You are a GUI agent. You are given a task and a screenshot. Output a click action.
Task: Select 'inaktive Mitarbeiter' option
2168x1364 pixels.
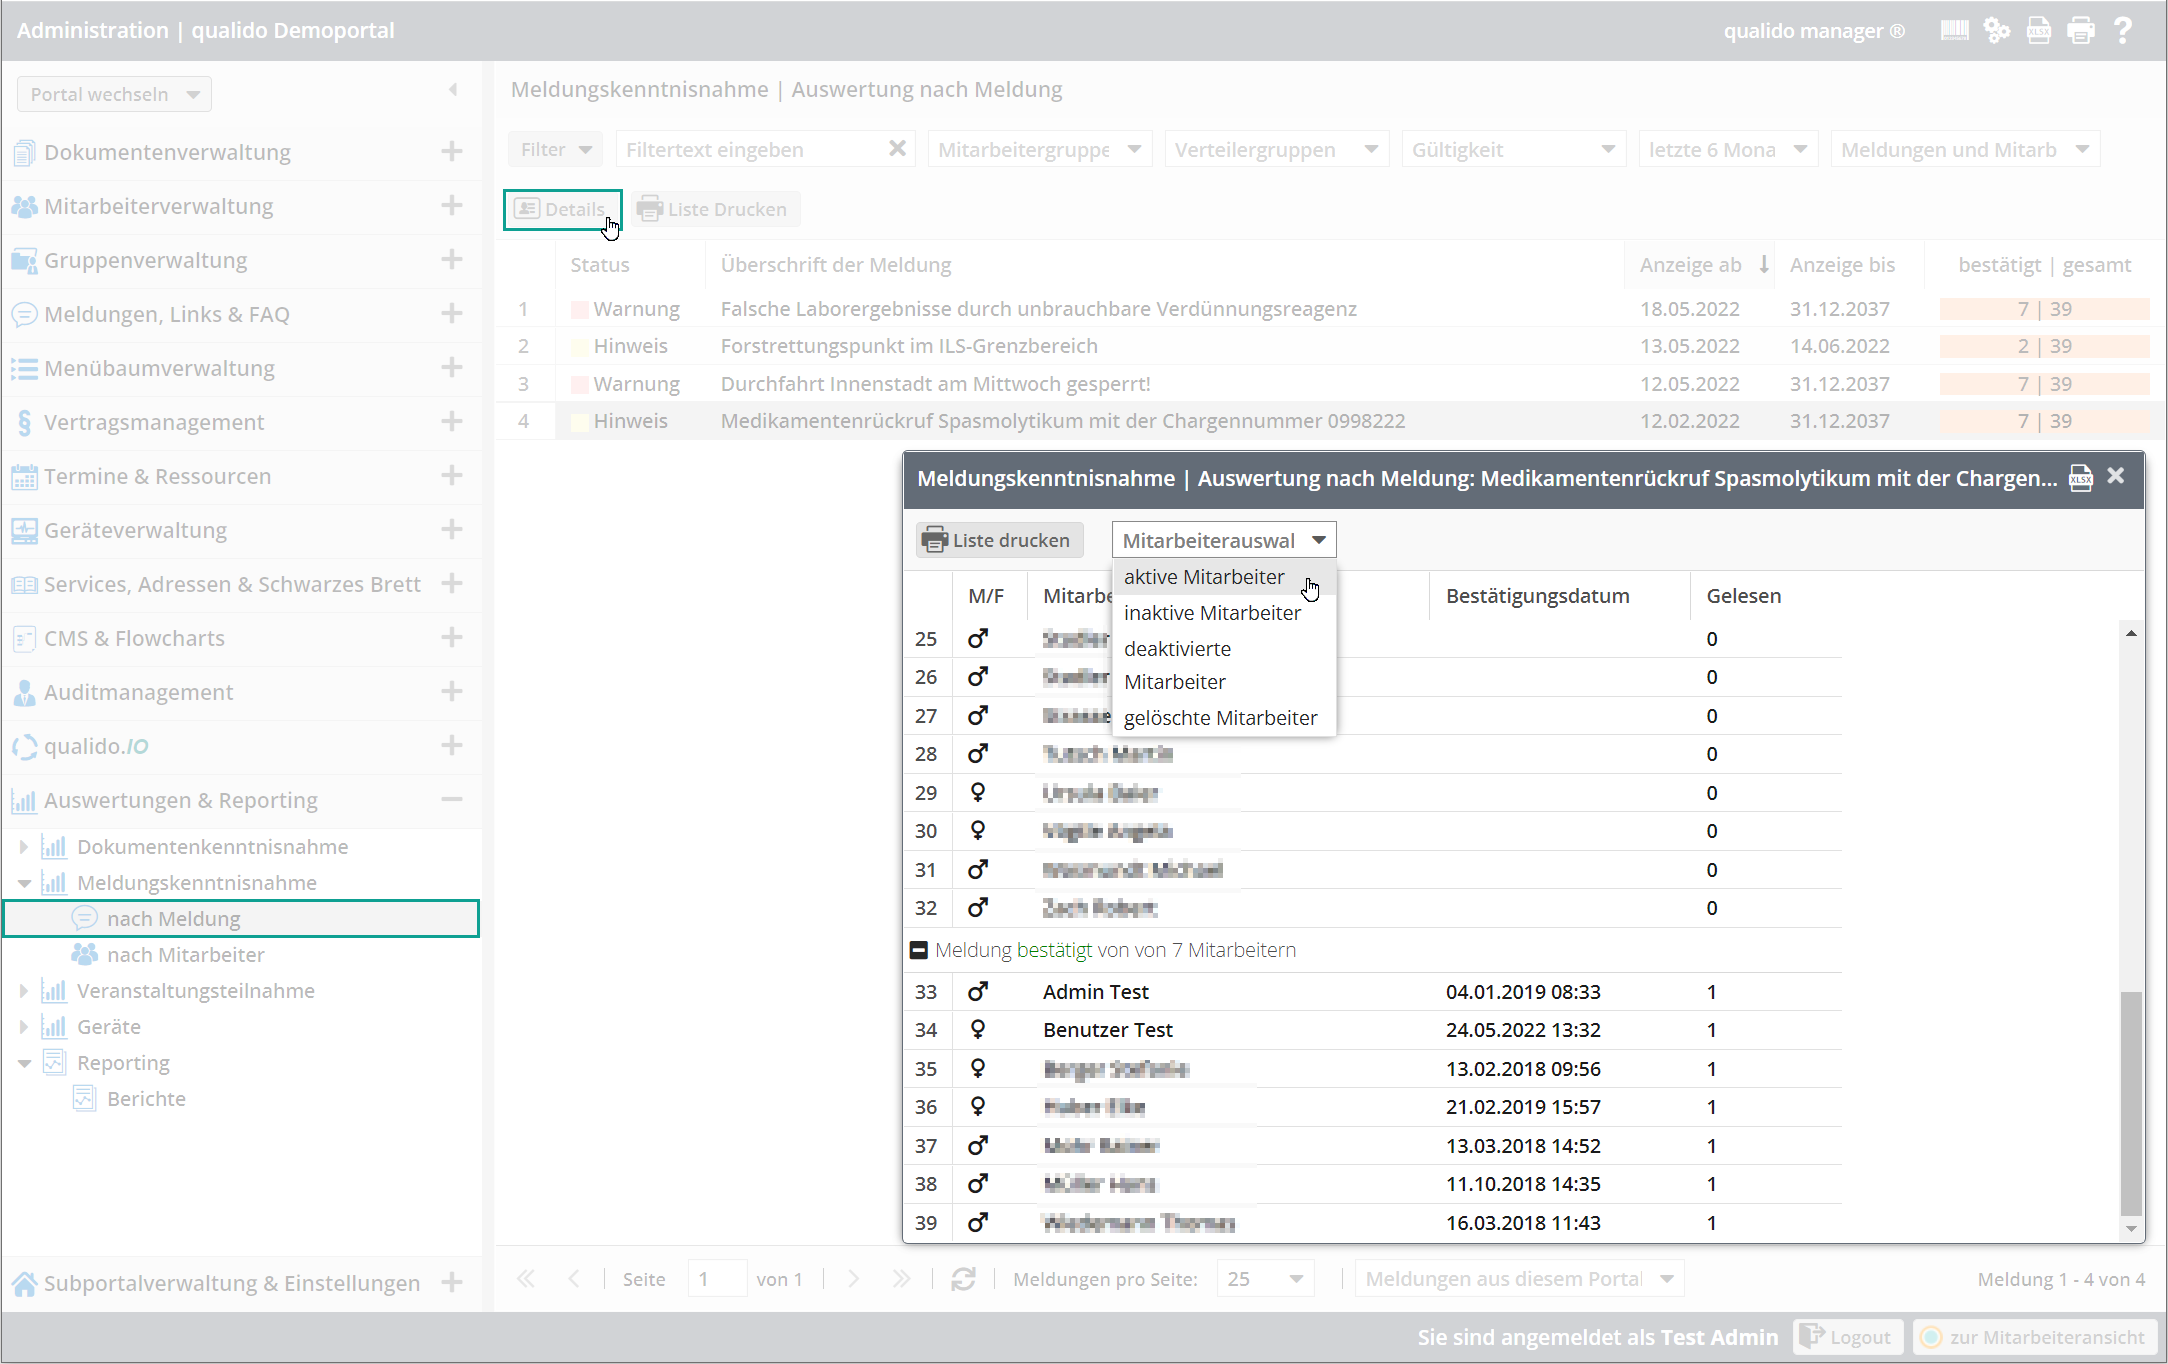(x=1223, y=613)
